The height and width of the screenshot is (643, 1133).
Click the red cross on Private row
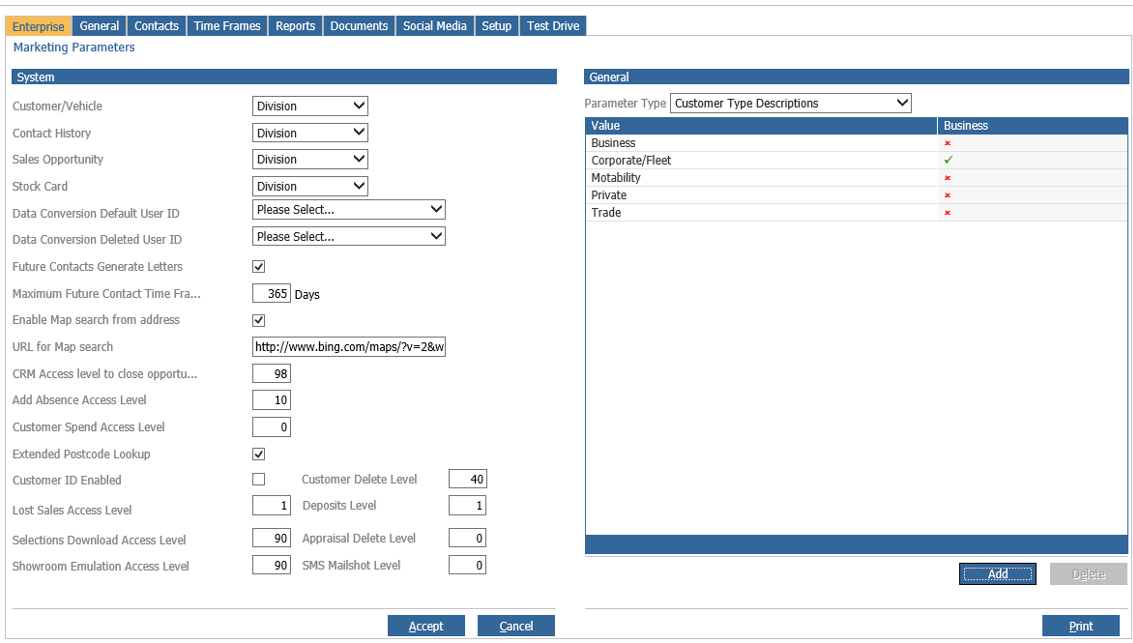coord(947,195)
